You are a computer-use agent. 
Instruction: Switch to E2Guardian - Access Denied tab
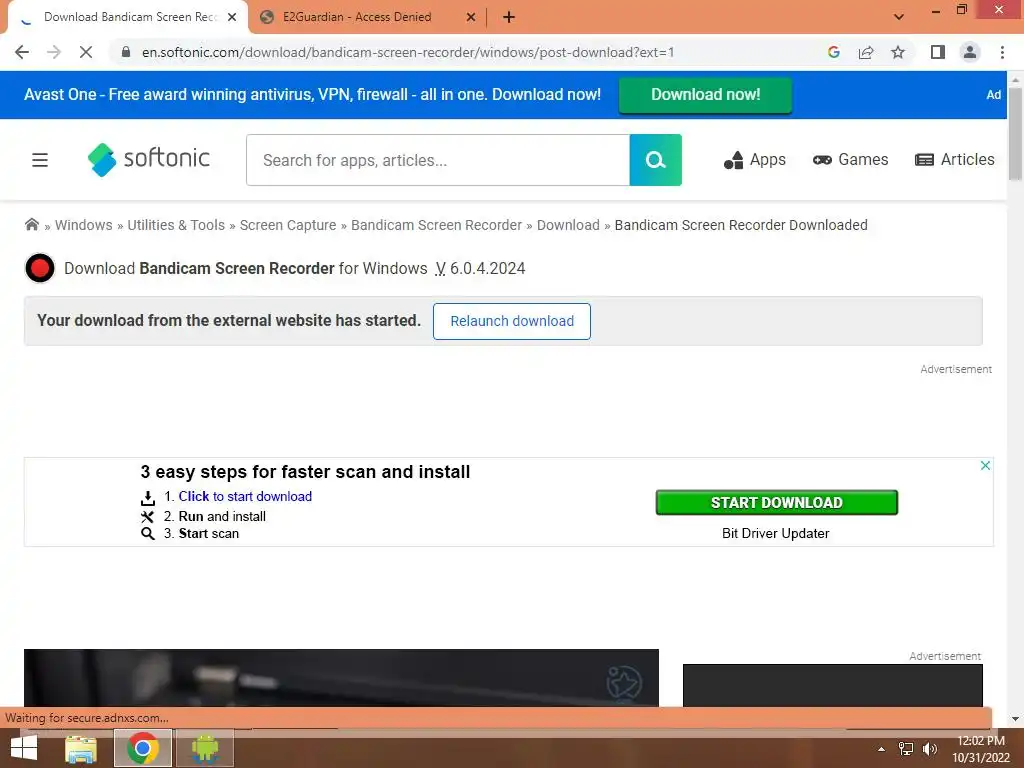(x=357, y=17)
